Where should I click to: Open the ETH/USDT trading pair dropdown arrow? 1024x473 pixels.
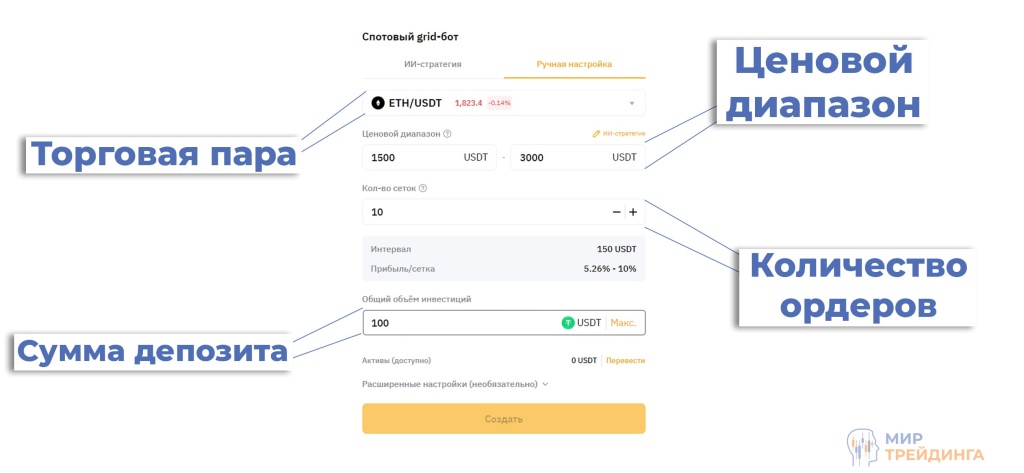coord(632,103)
